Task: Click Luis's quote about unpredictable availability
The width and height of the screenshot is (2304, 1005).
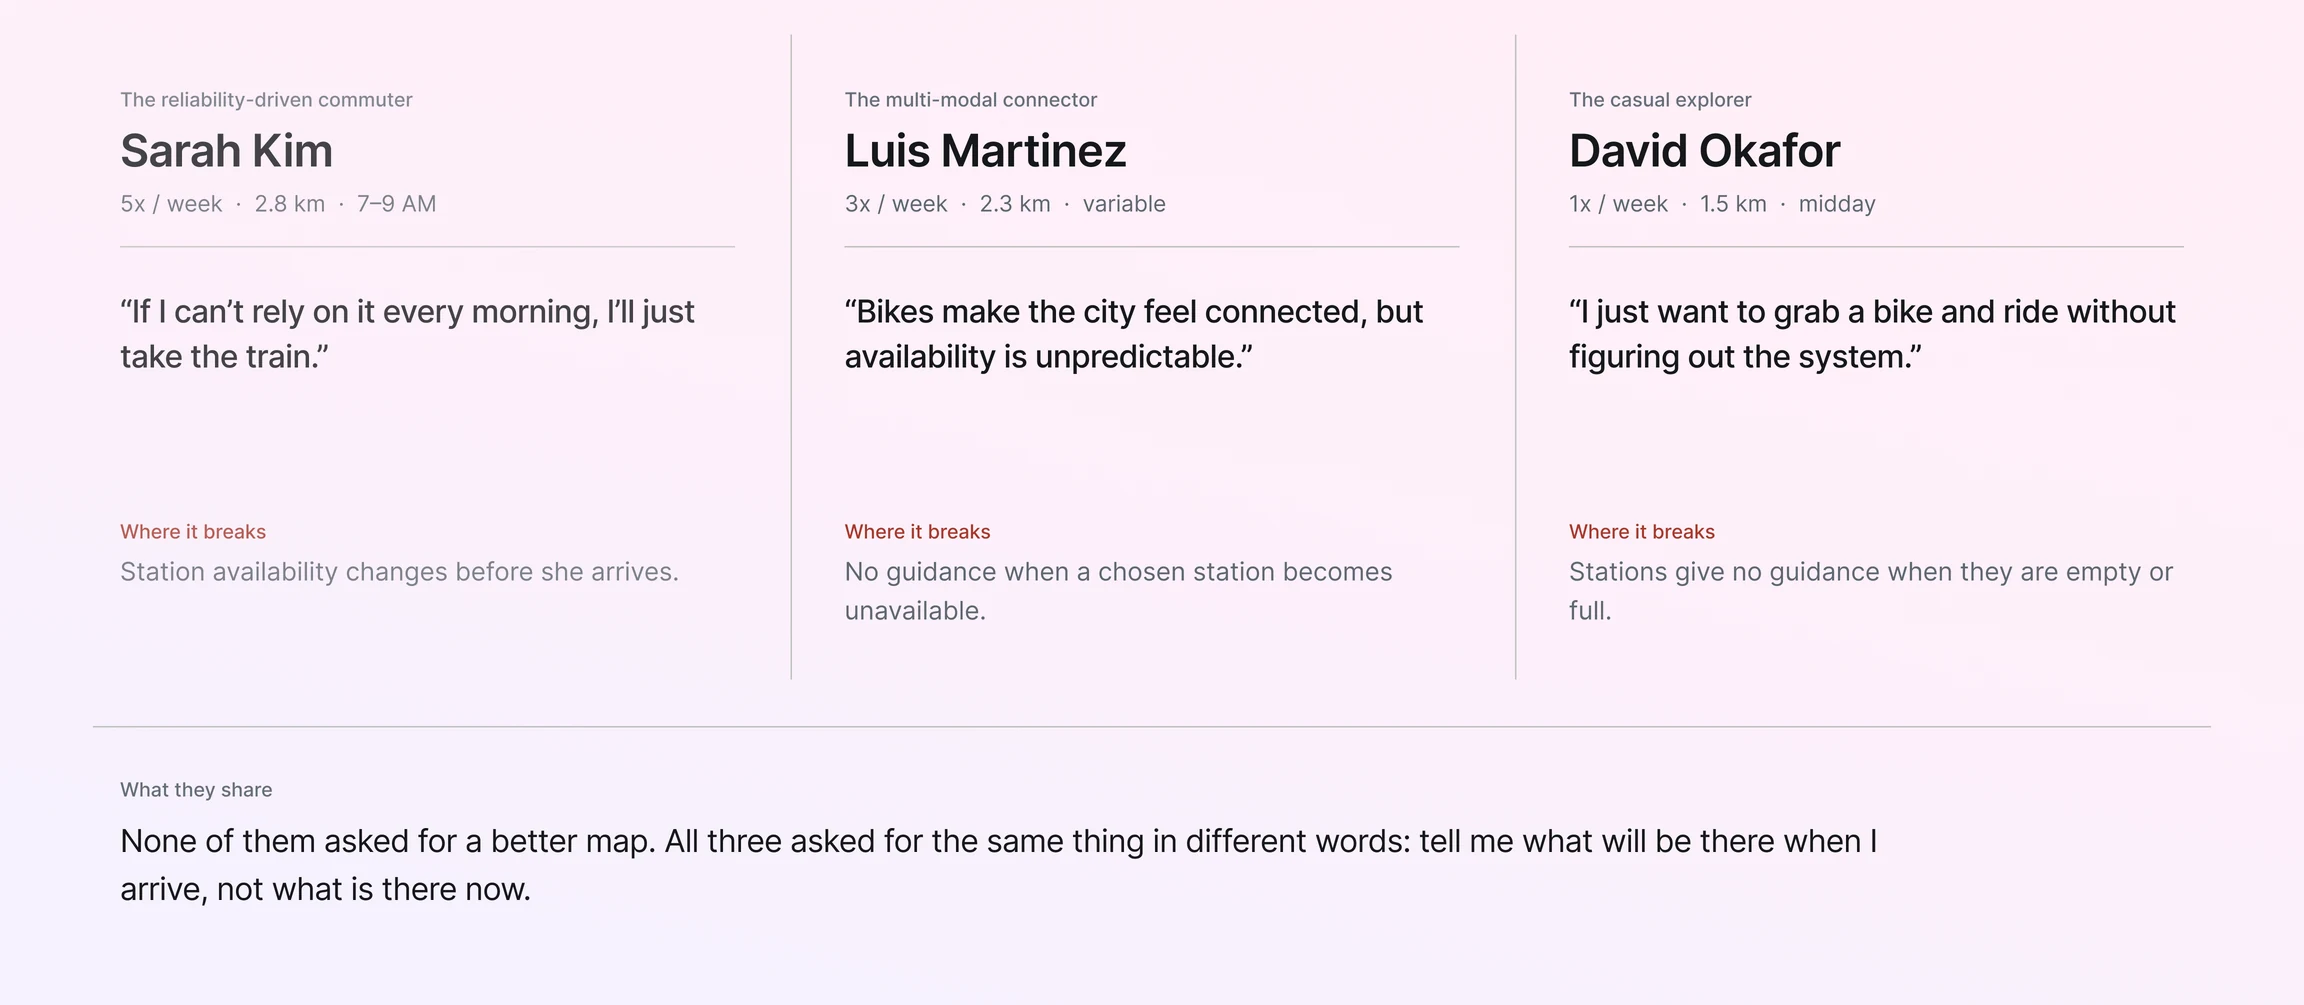Action: [x=1133, y=334]
